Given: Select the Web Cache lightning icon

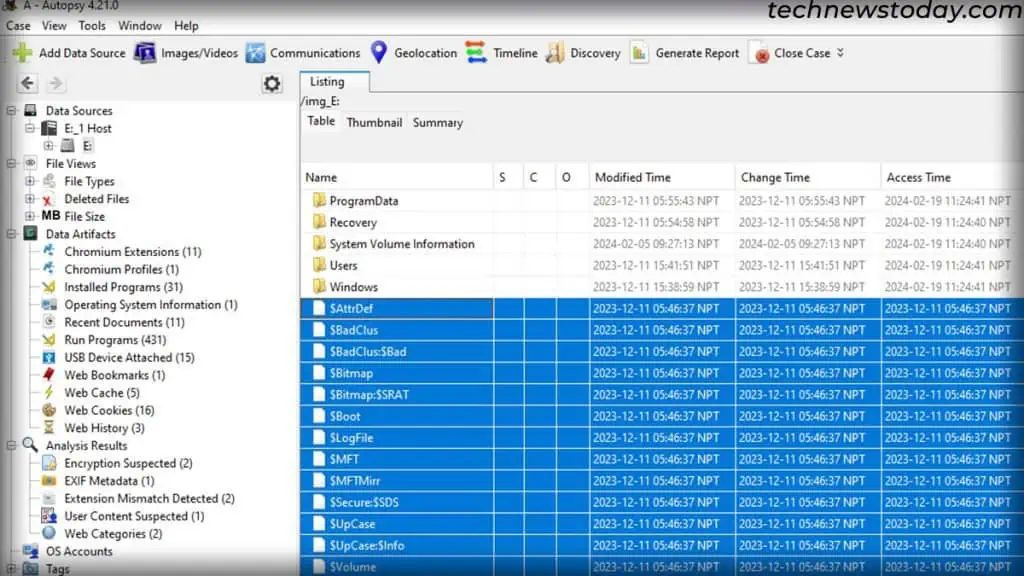Looking at the screenshot, I should (x=49, y=392).
